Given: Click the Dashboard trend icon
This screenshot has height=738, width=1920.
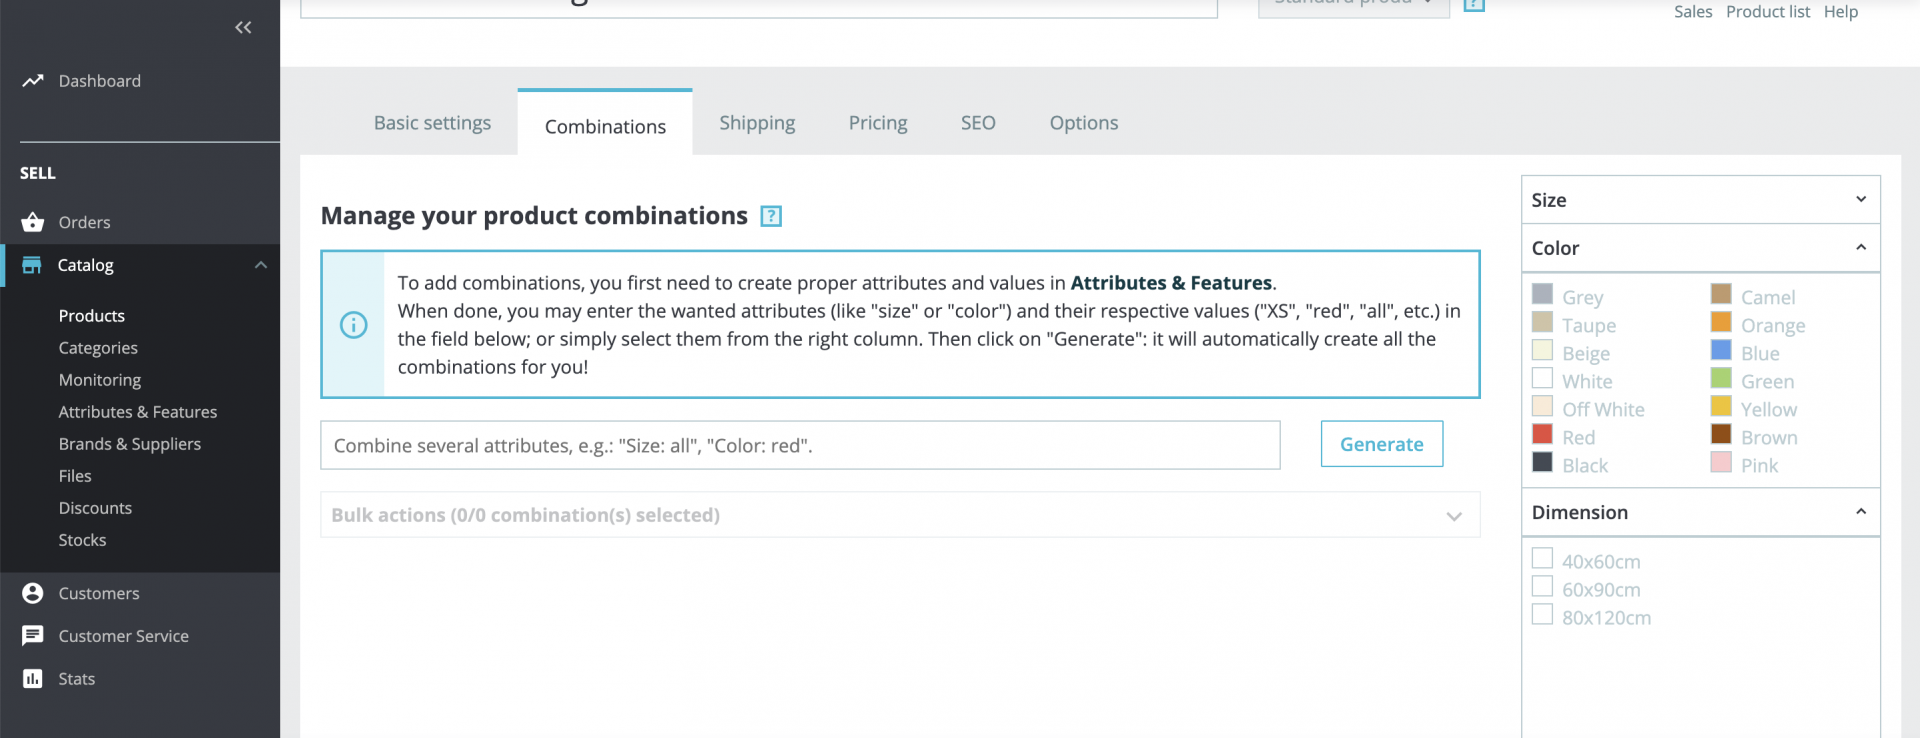Looking at the screenshot, I should click(x=33, y=81).
